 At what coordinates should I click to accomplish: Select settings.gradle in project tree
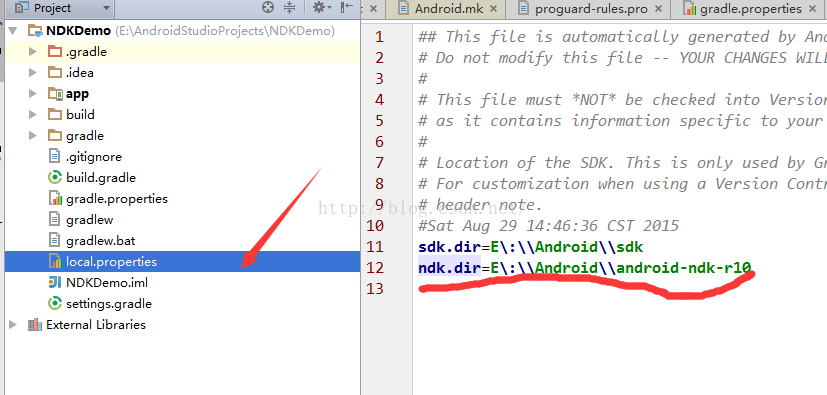(x=109, y=304)
